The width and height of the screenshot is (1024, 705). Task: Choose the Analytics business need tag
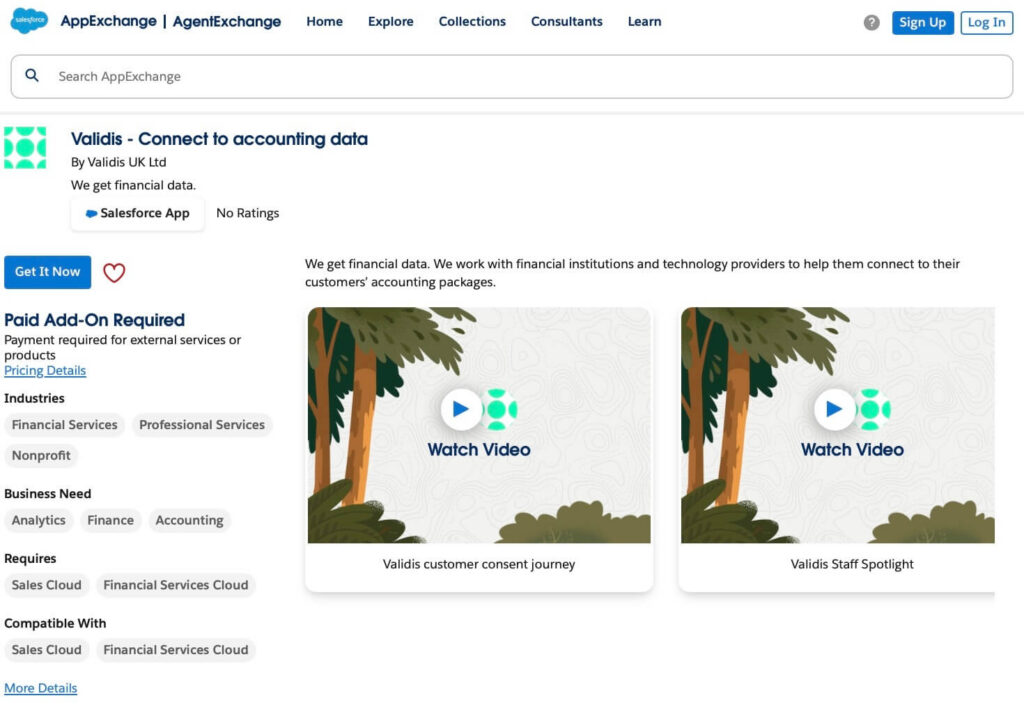click(x=39, y=520)
